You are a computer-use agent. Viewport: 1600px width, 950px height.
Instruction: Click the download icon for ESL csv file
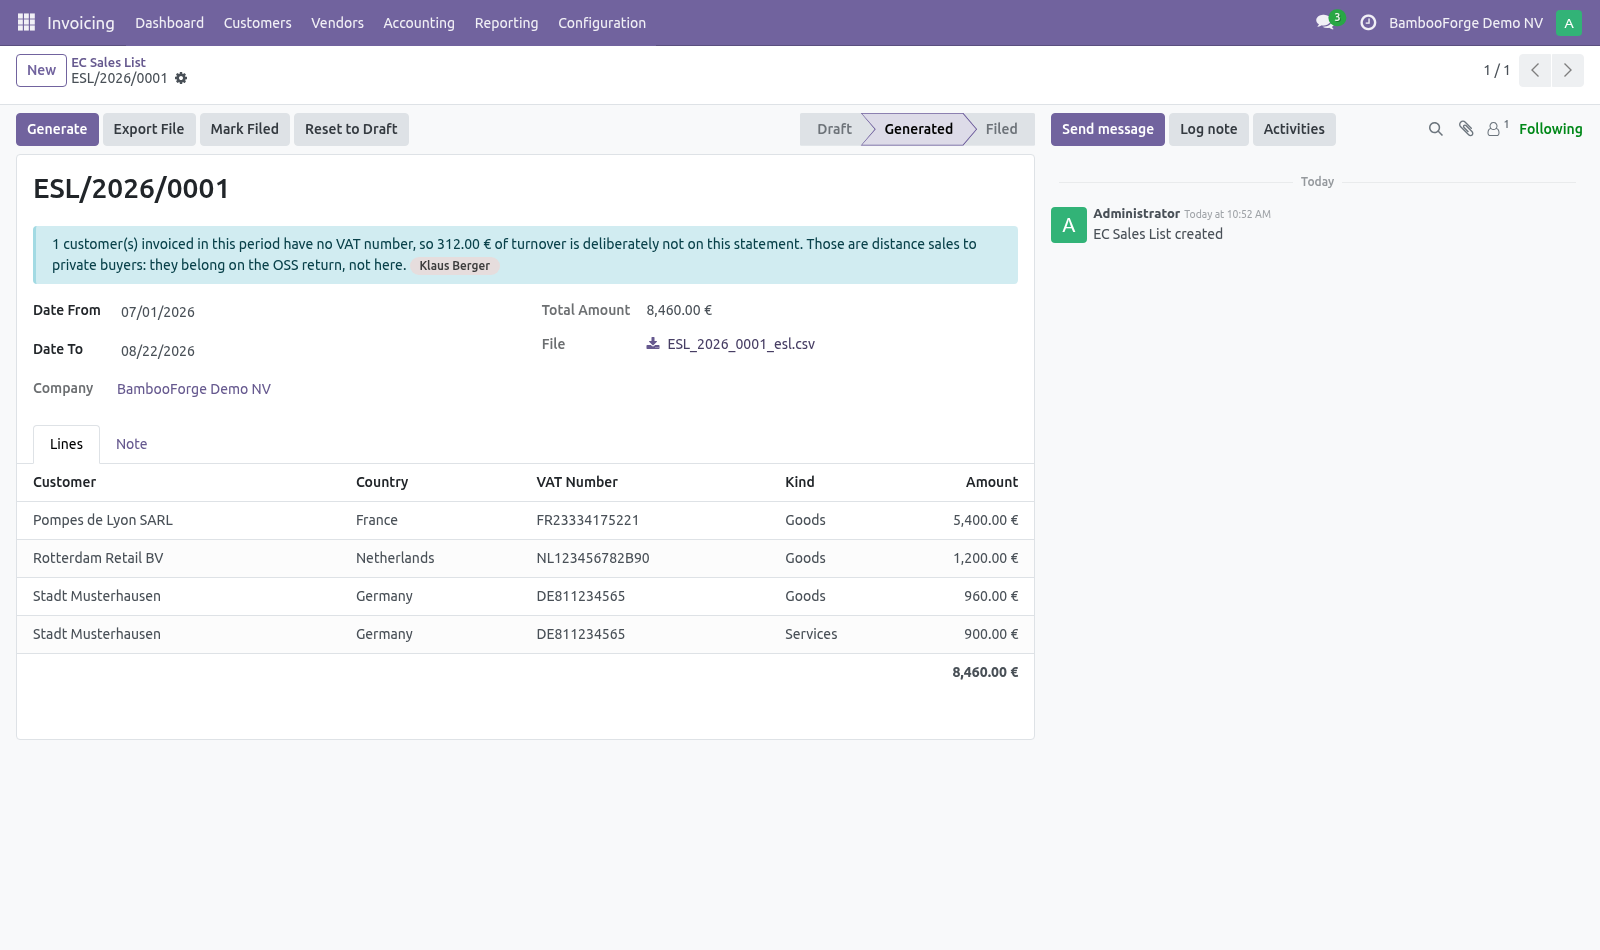tap(653, 343)
